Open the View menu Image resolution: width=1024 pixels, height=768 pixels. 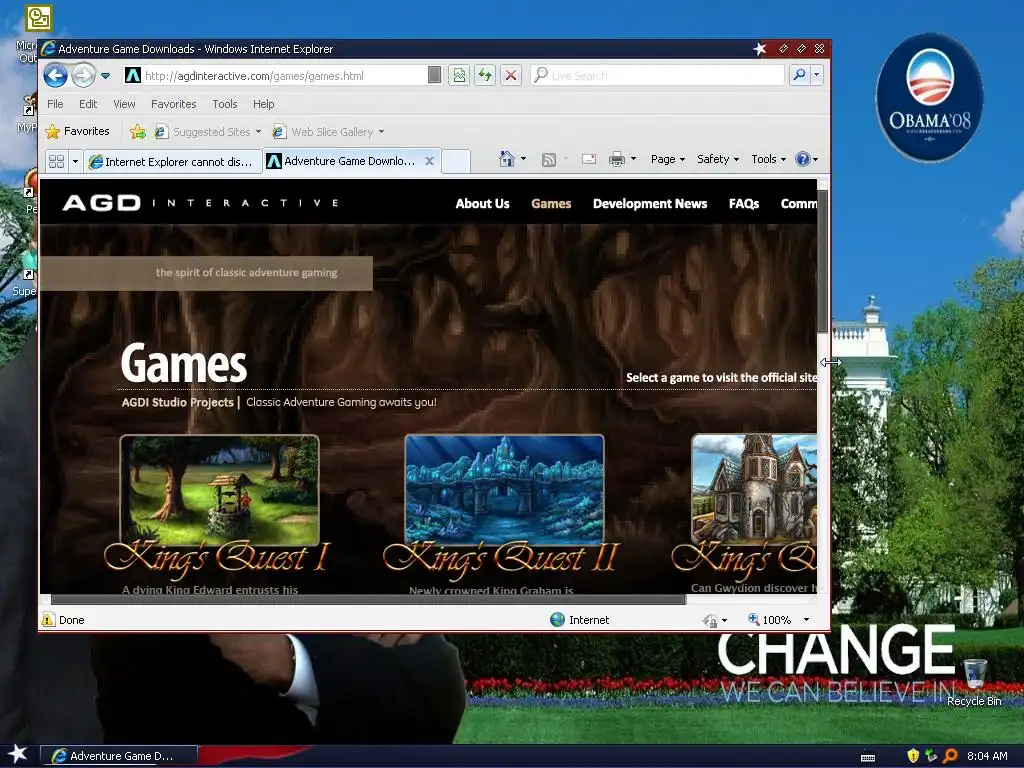(124, 104)
